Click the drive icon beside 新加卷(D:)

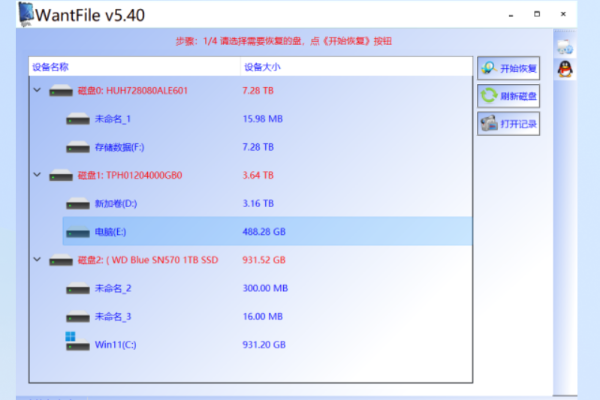click(77, 204)
